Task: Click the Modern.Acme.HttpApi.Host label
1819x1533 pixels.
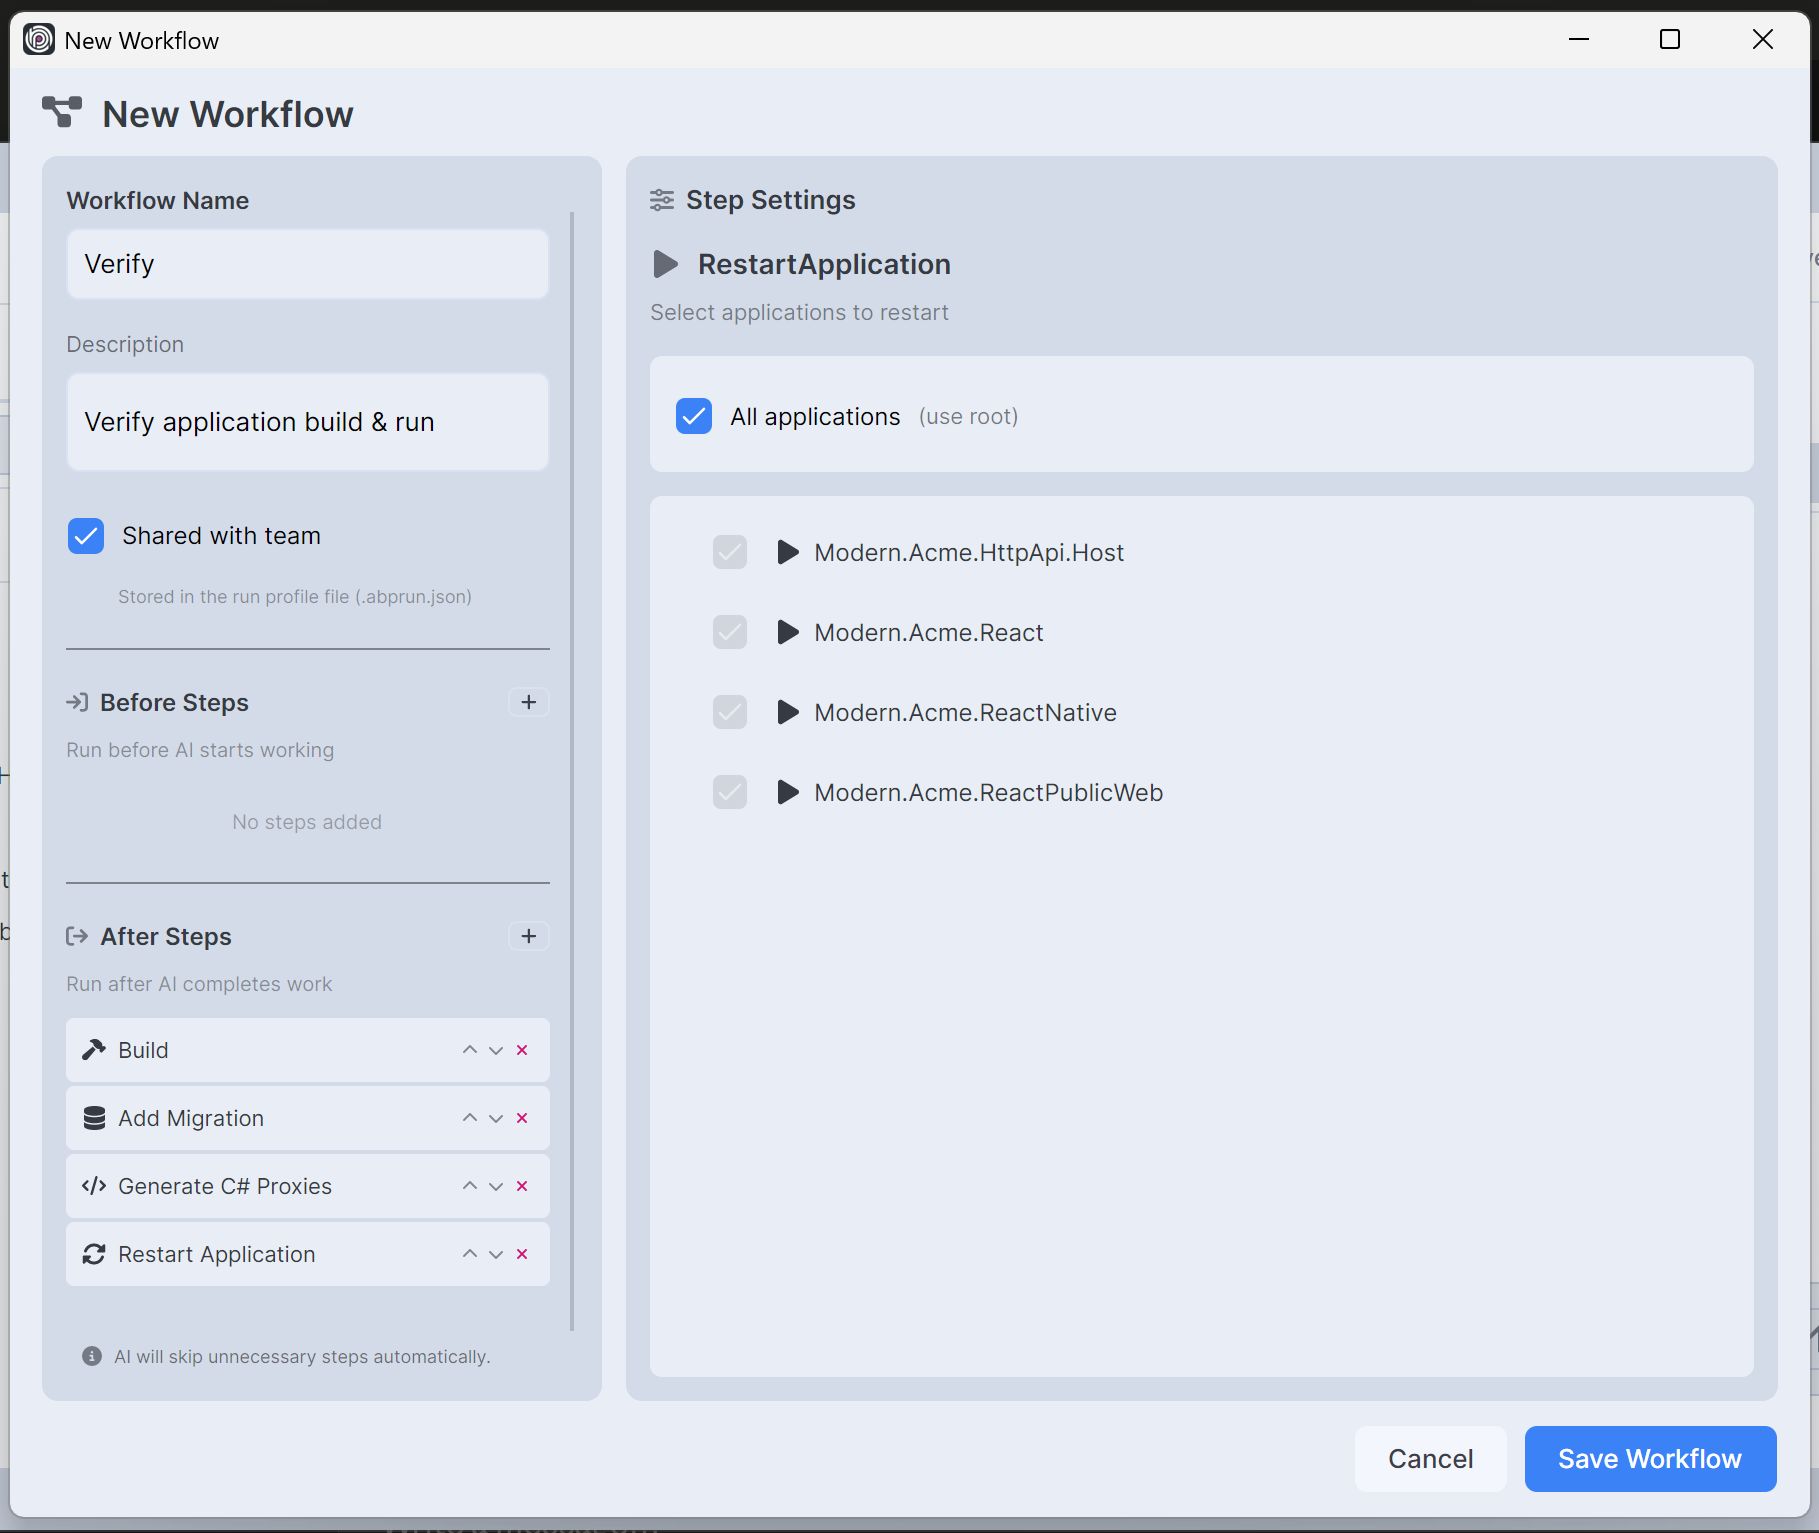Action: pyautogui.click(x=969, y=552)
